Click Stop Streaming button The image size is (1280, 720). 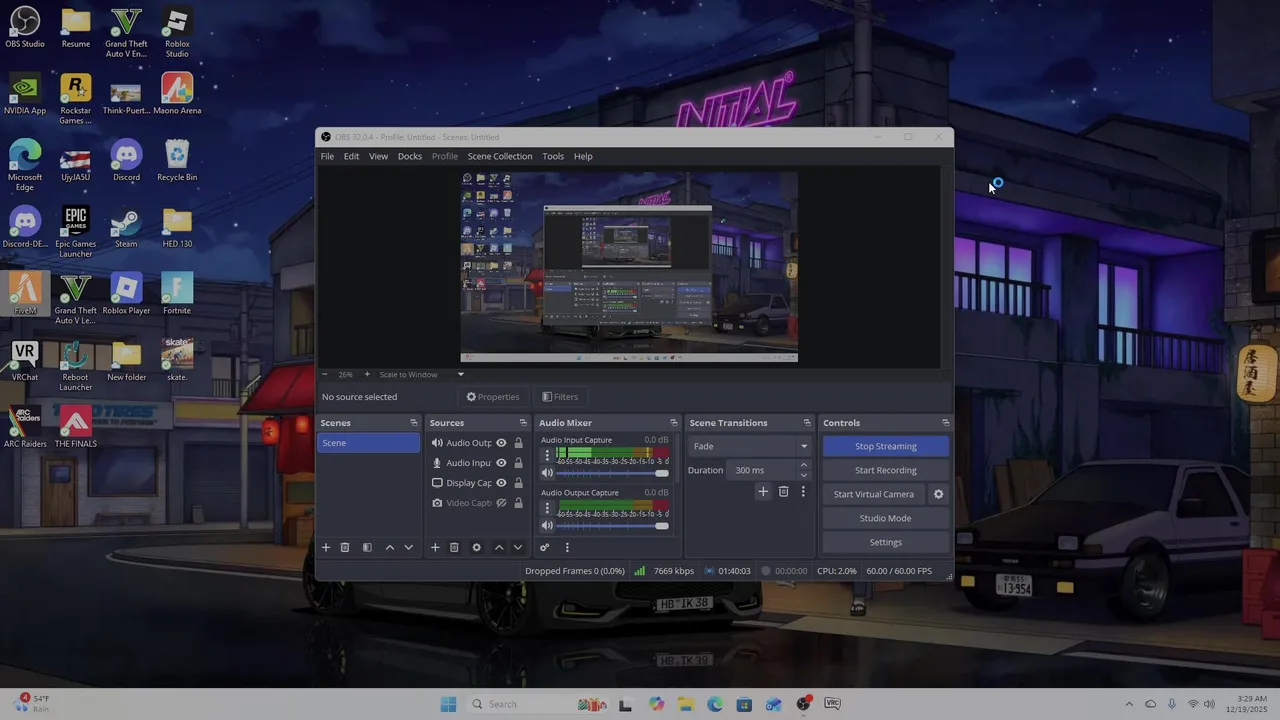pyautogui.click(x=886, y=446)
